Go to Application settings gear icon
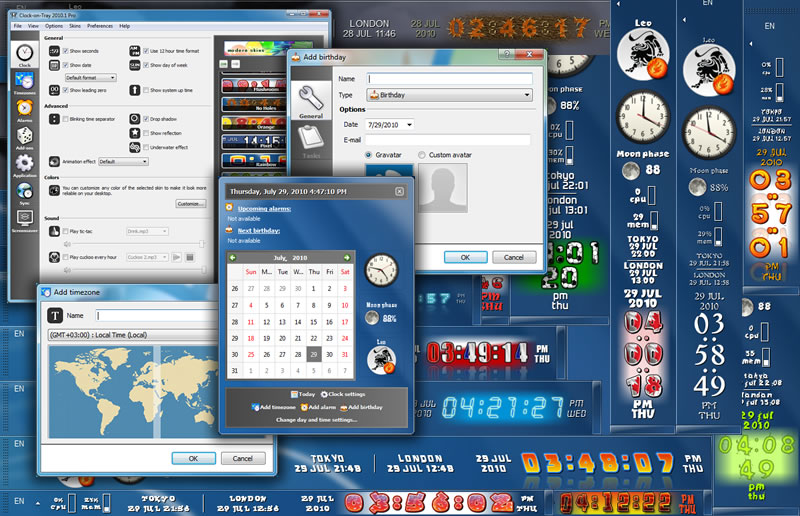This screenshot has width=800, height=516. pyautogui.click(x=24, y=165)
